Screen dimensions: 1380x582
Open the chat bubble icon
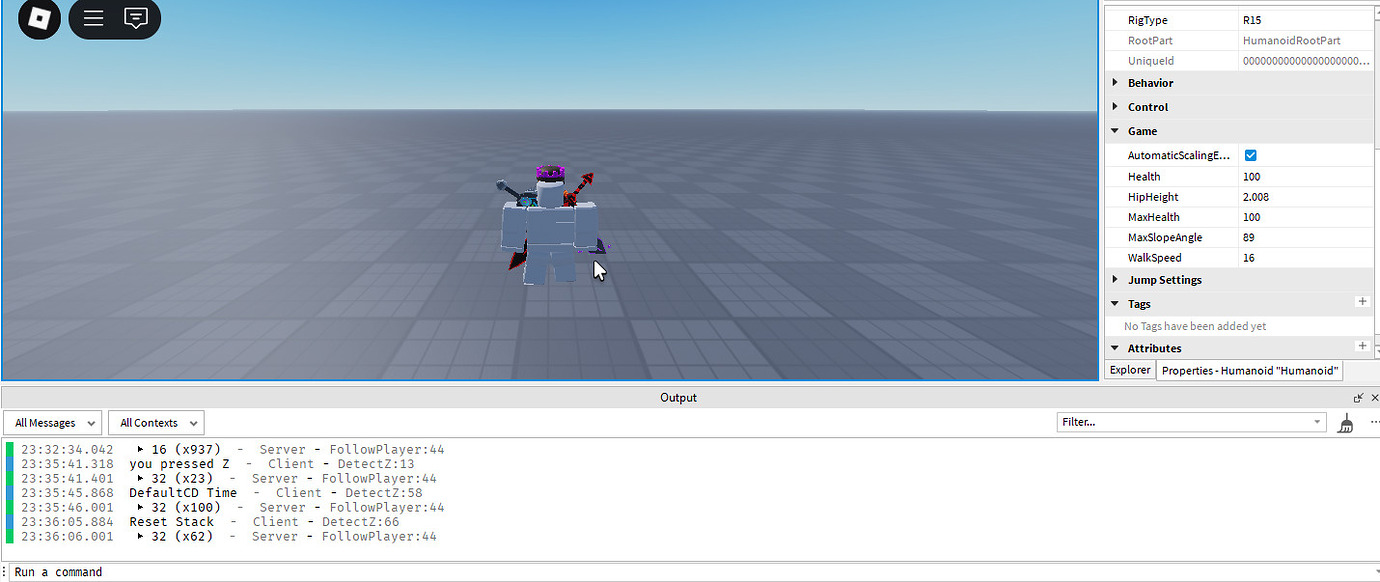point(135,18)
